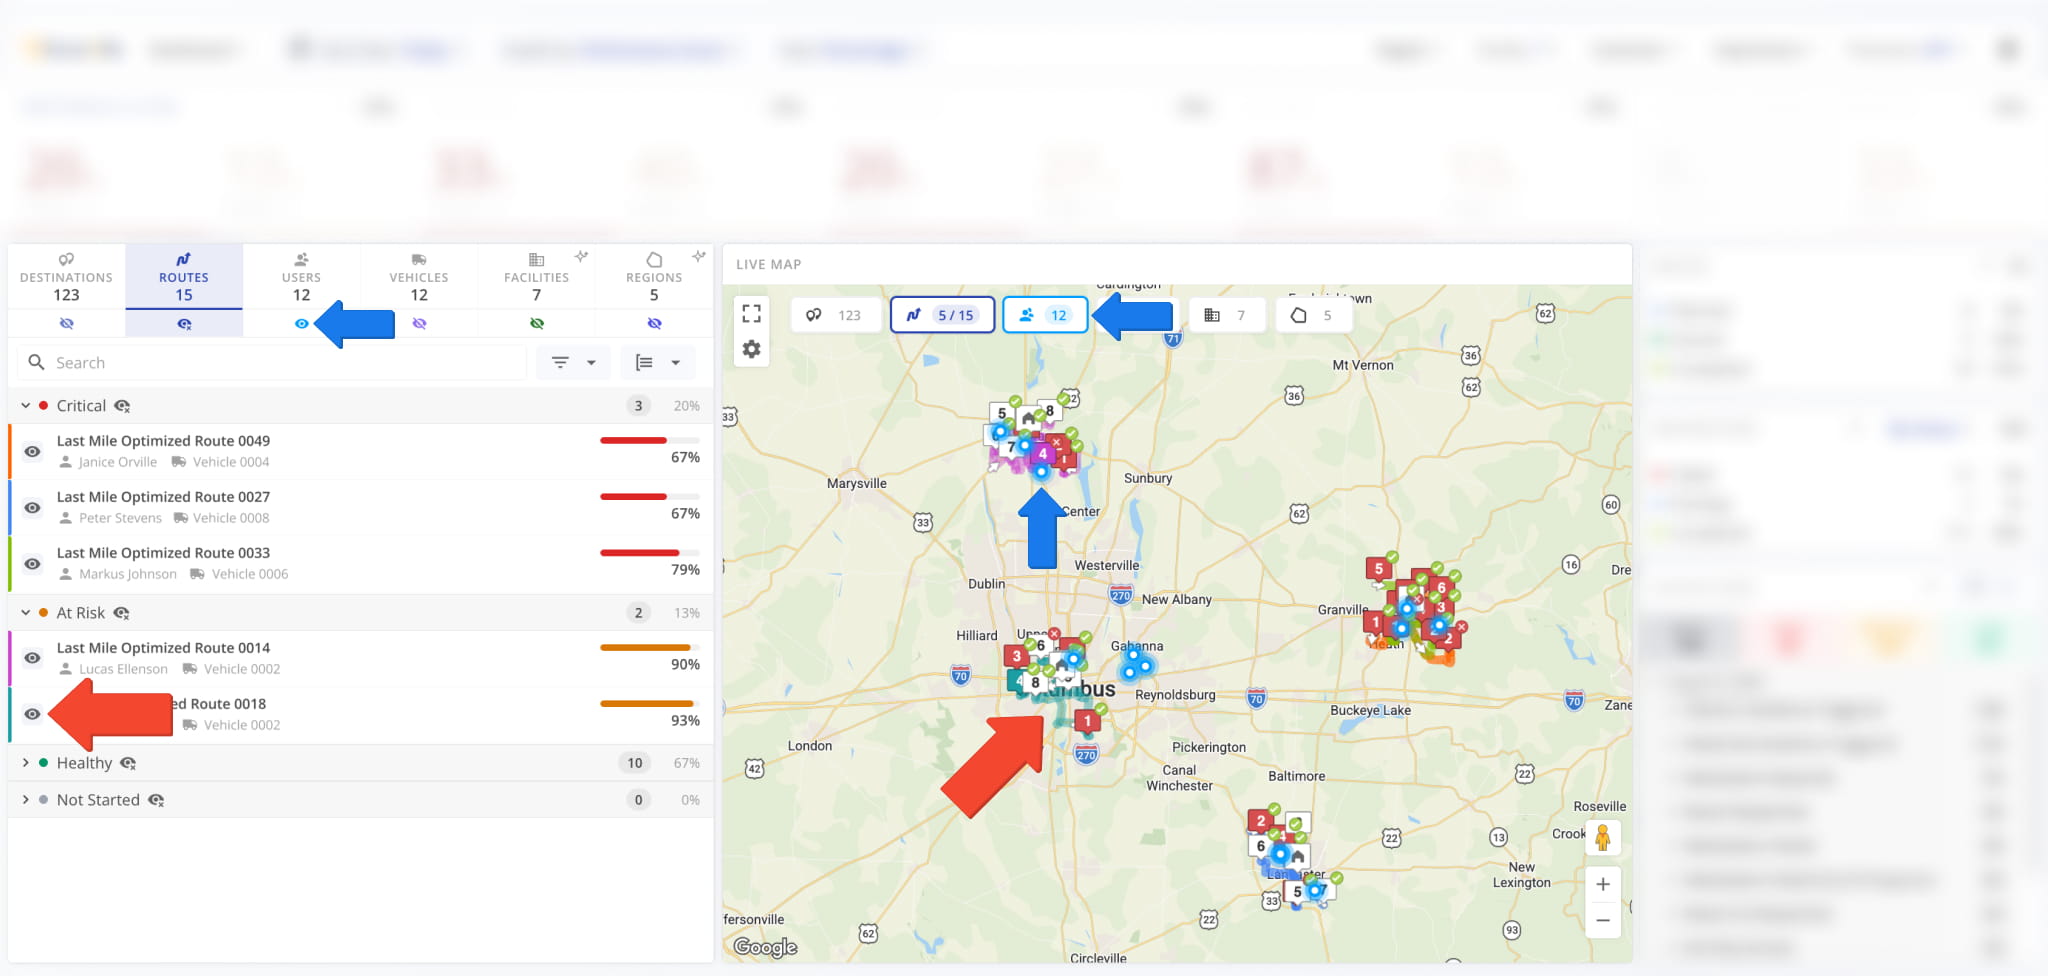2048x976 pixels.
Task: Click the Search routes field
Action: click(x=272, y=362)
